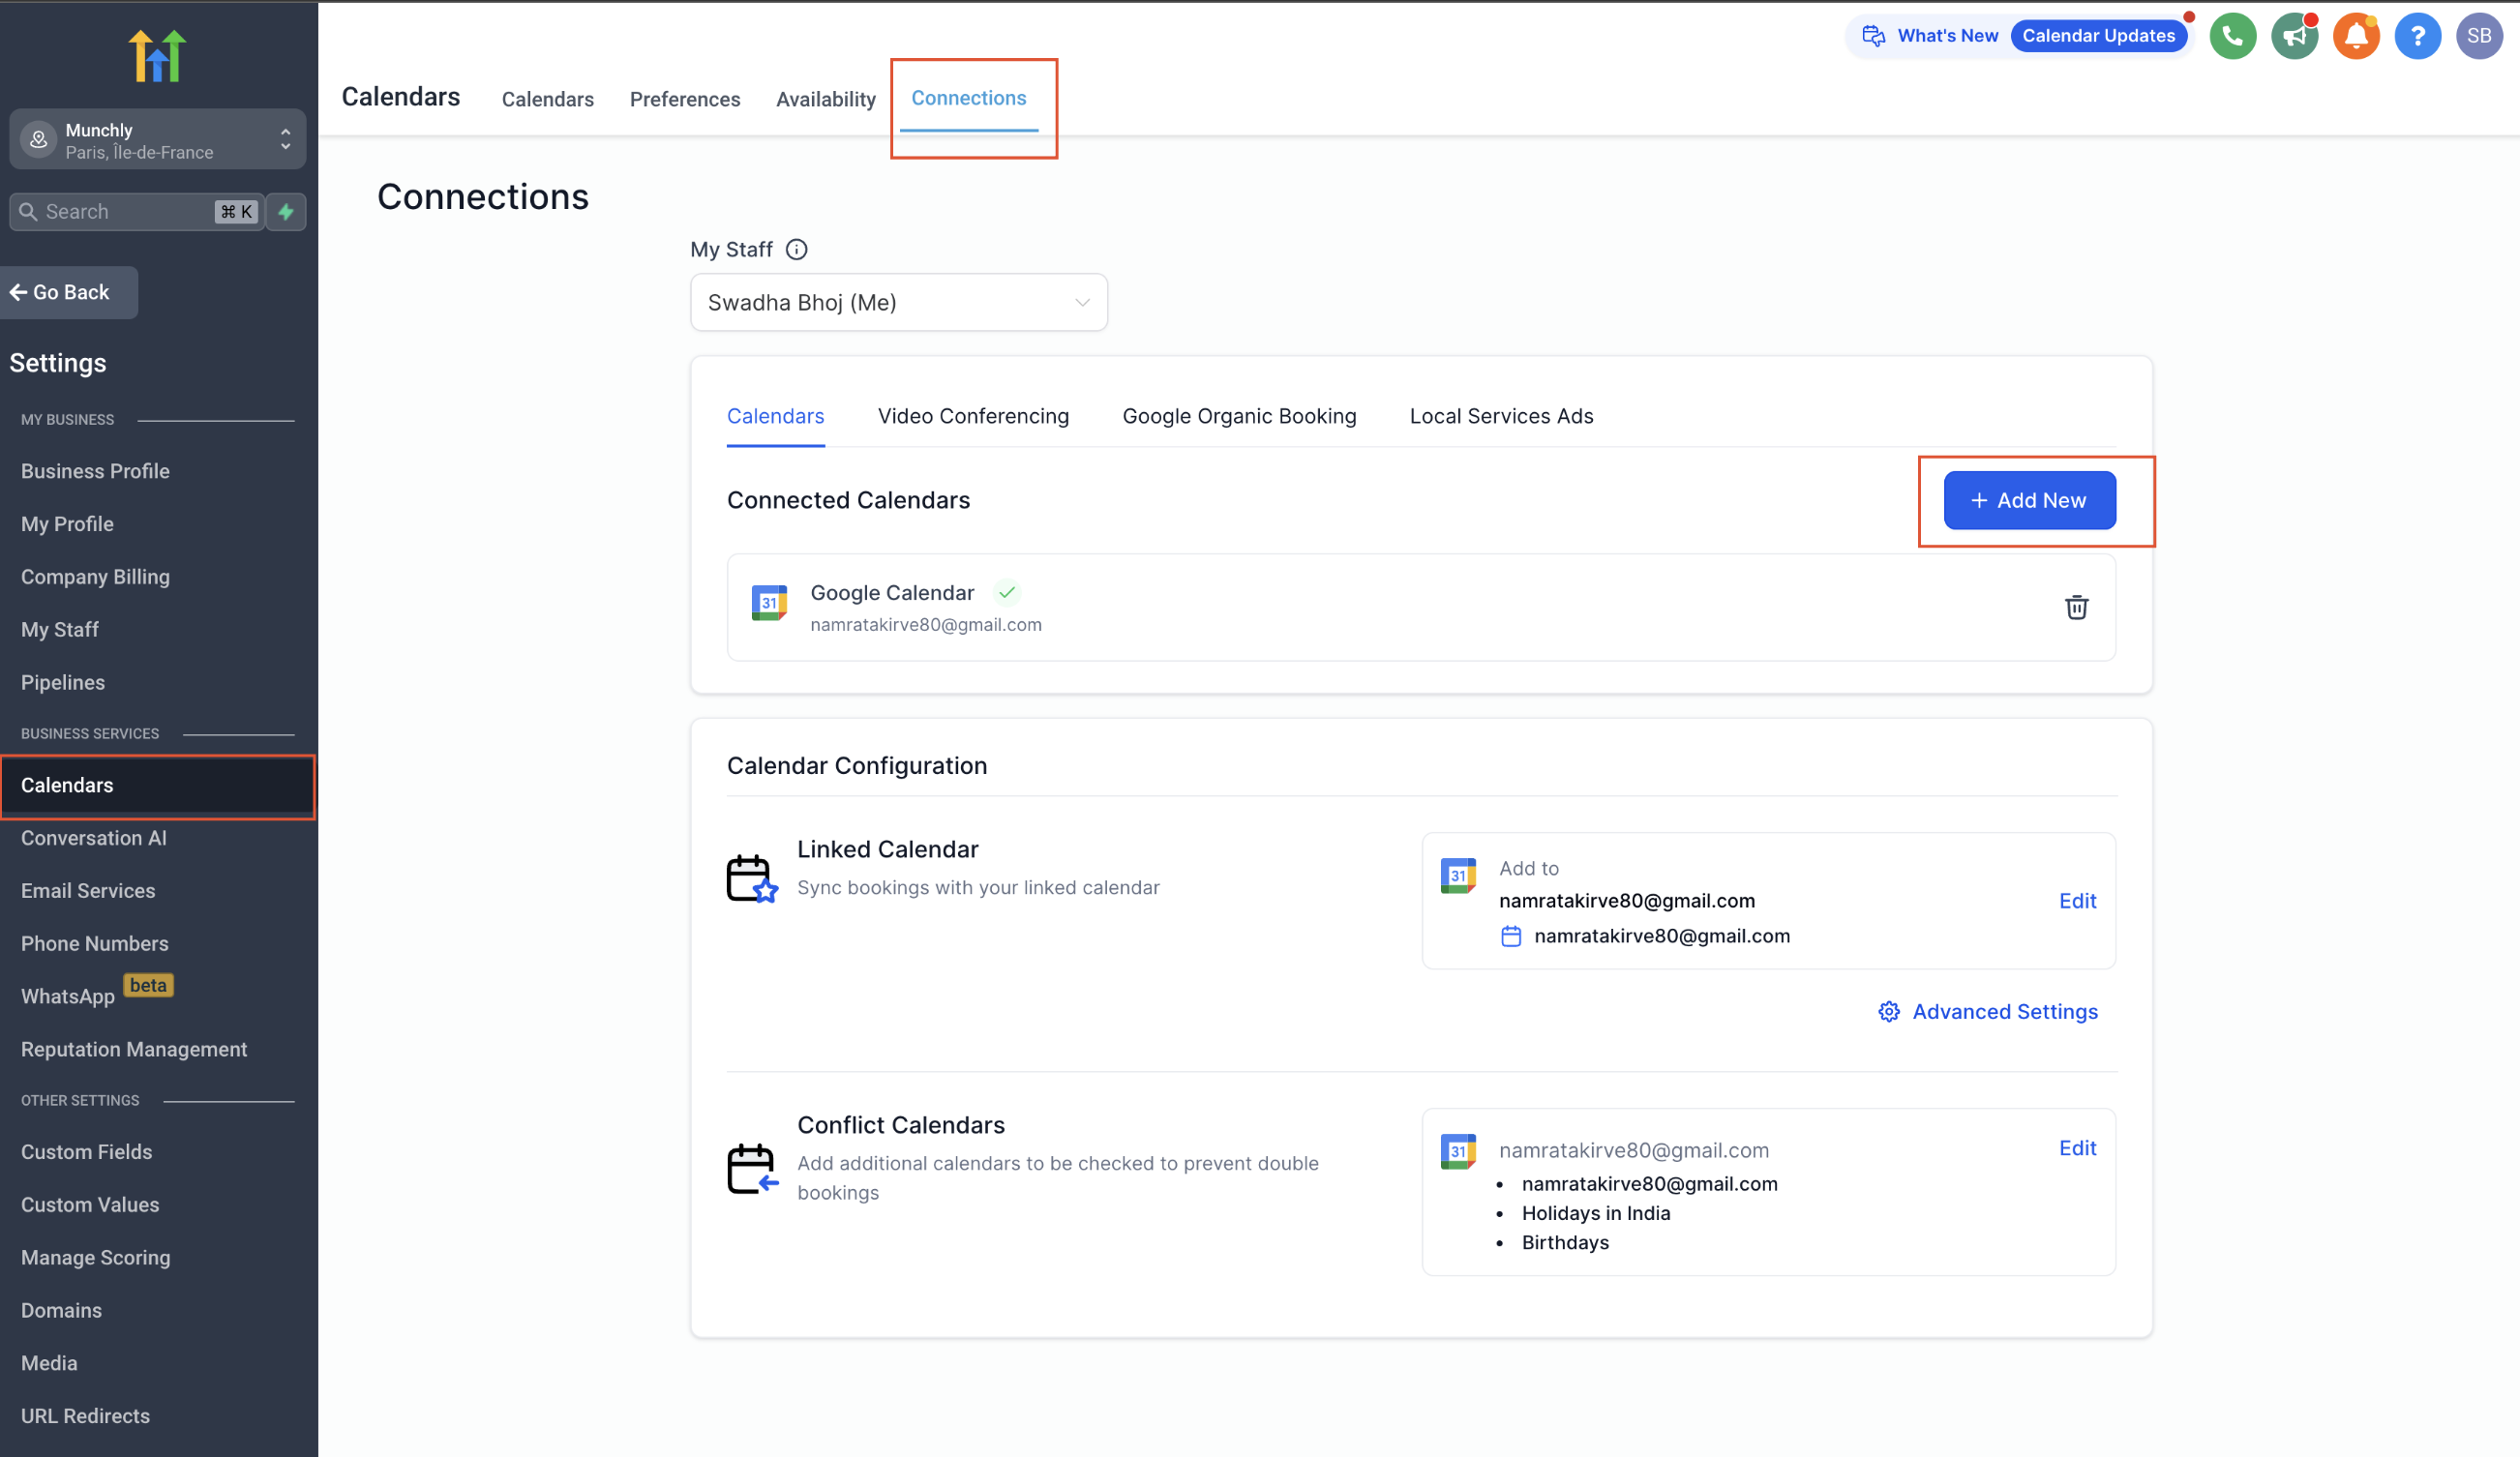The image size is (2520, 1457).
Task: Expand the Swadha Bhoj staff dropdown
Action: [x=898, y=303]
